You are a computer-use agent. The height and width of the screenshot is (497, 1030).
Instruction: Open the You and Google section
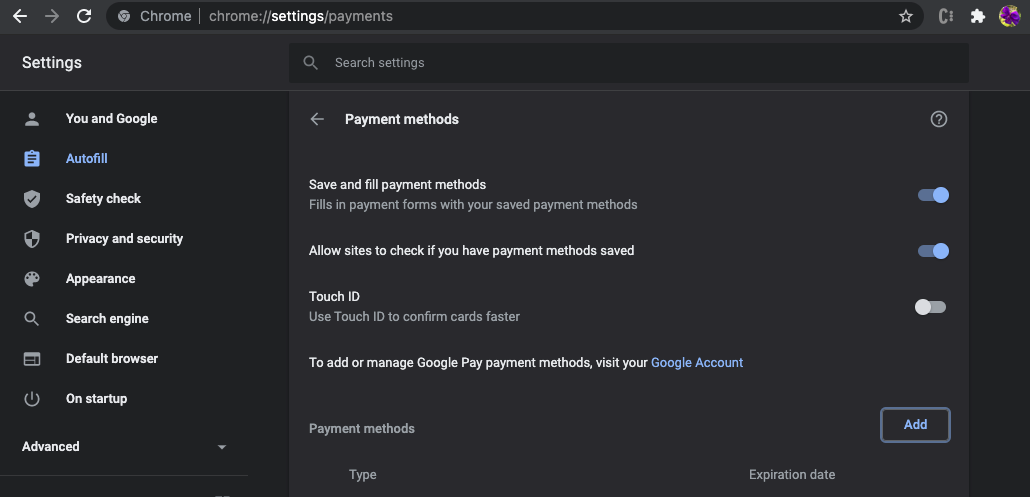(111, 119)
